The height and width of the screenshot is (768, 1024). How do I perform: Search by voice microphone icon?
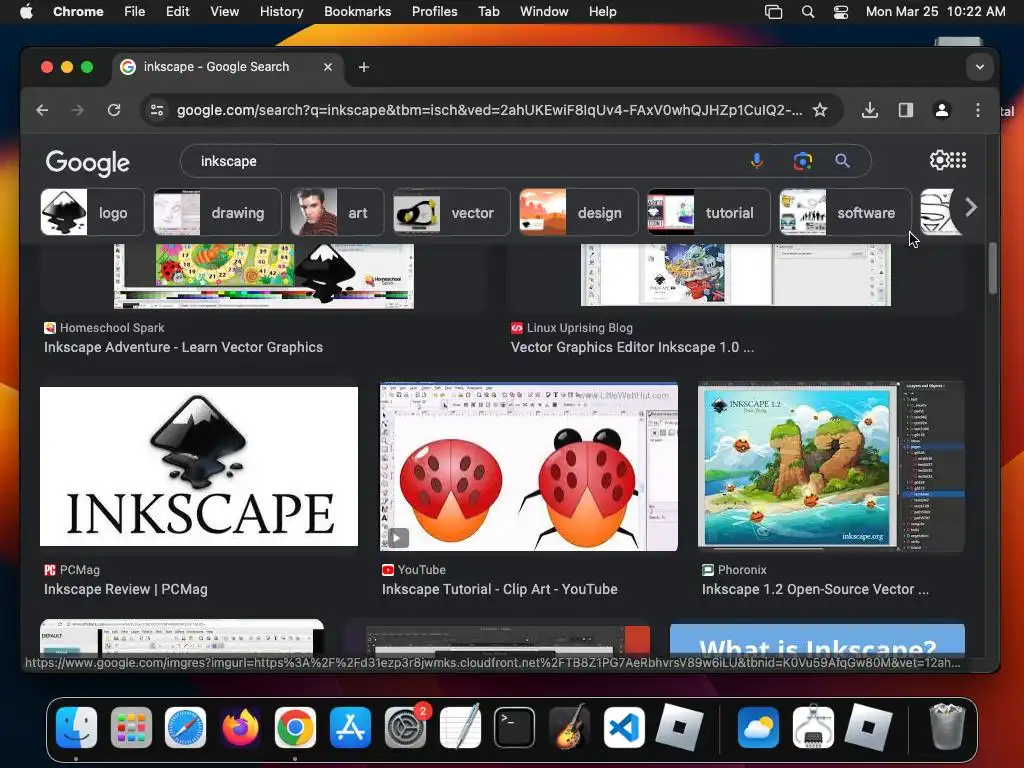(x=757, y=161)
